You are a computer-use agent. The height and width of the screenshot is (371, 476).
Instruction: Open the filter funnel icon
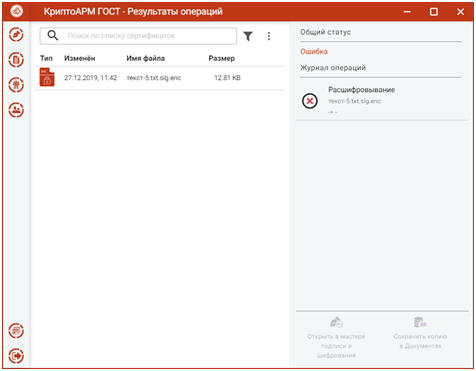248,36
